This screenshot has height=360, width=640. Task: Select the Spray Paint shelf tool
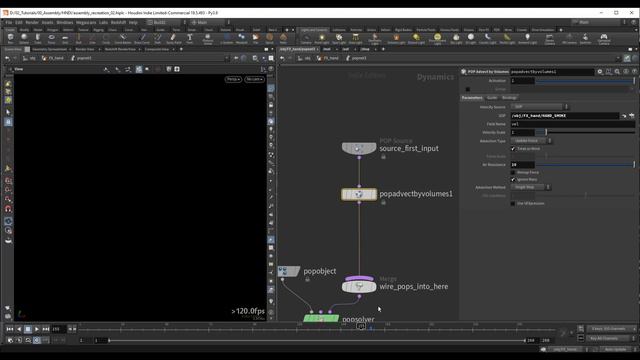[173, 38]
